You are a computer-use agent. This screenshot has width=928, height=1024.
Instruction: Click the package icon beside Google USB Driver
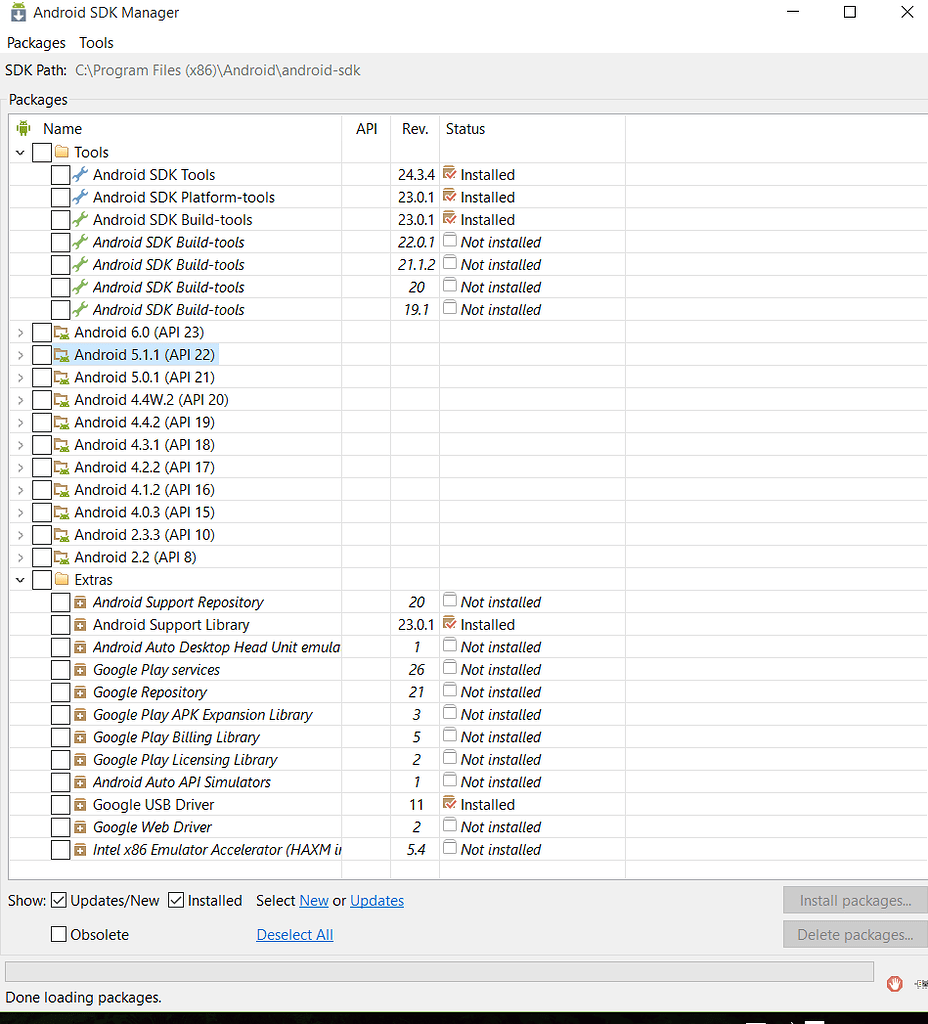coord(79,804)
